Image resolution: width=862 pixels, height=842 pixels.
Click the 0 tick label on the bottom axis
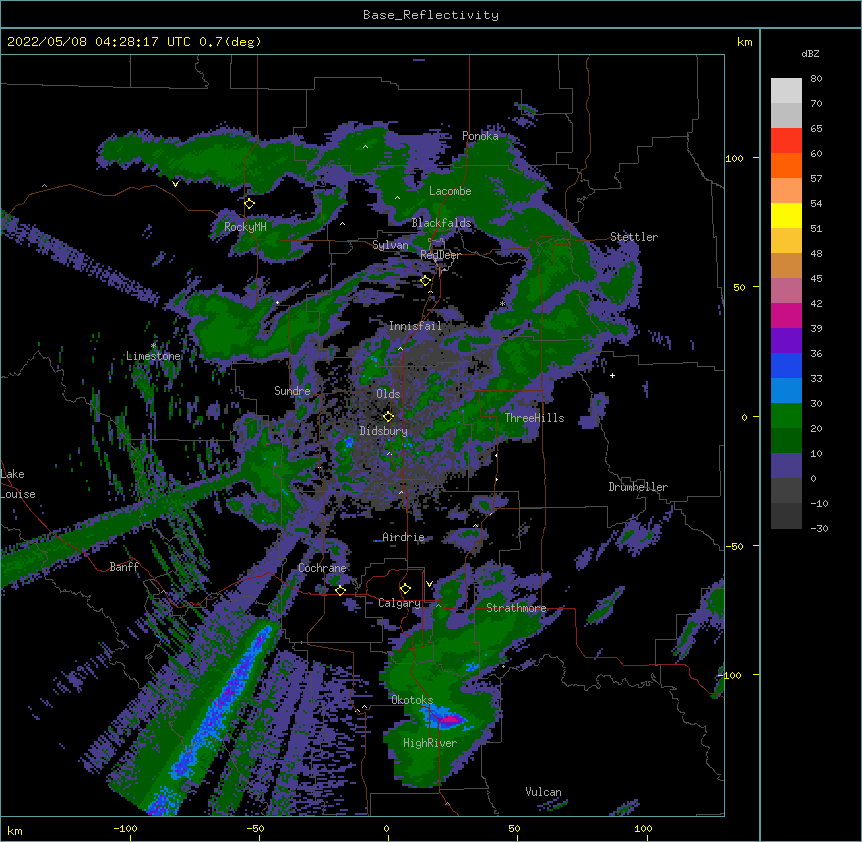point(386,828)
